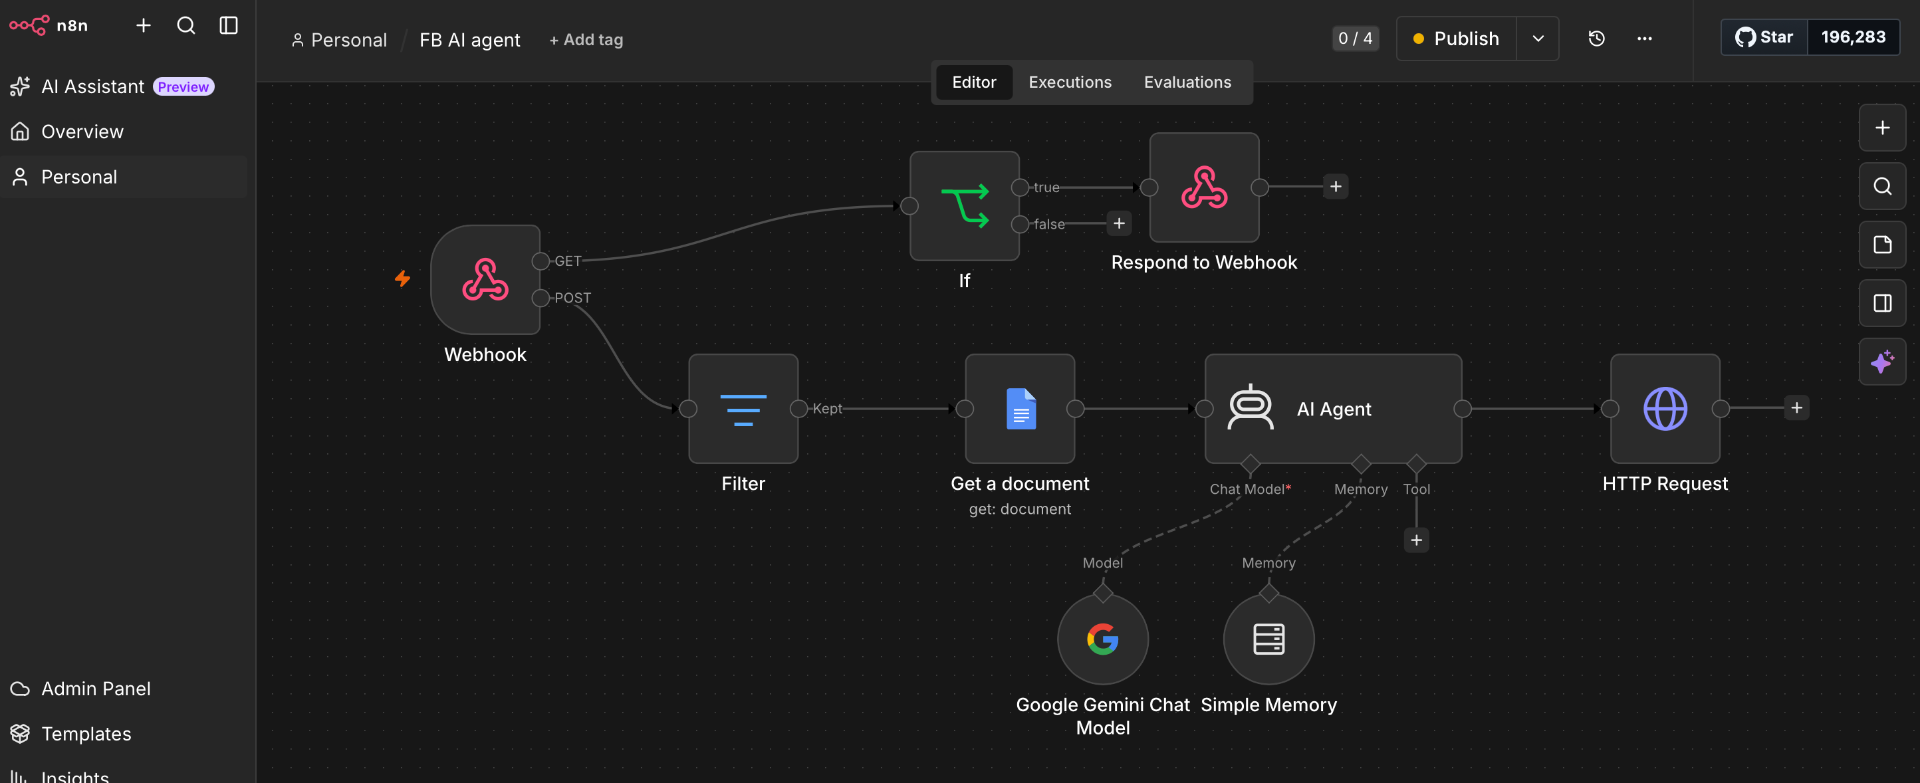Open workflow history clock icon
The width and height of the screenshot is (1920, 783).
(1597, 39)
